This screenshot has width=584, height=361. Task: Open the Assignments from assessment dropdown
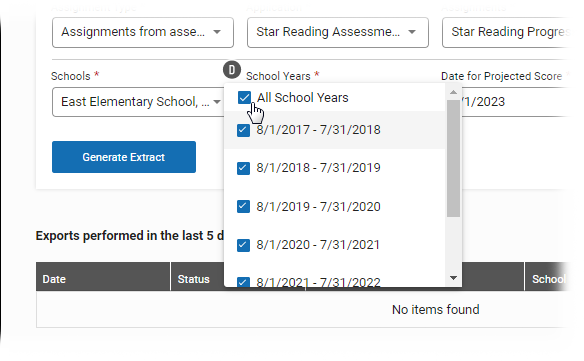143,32
